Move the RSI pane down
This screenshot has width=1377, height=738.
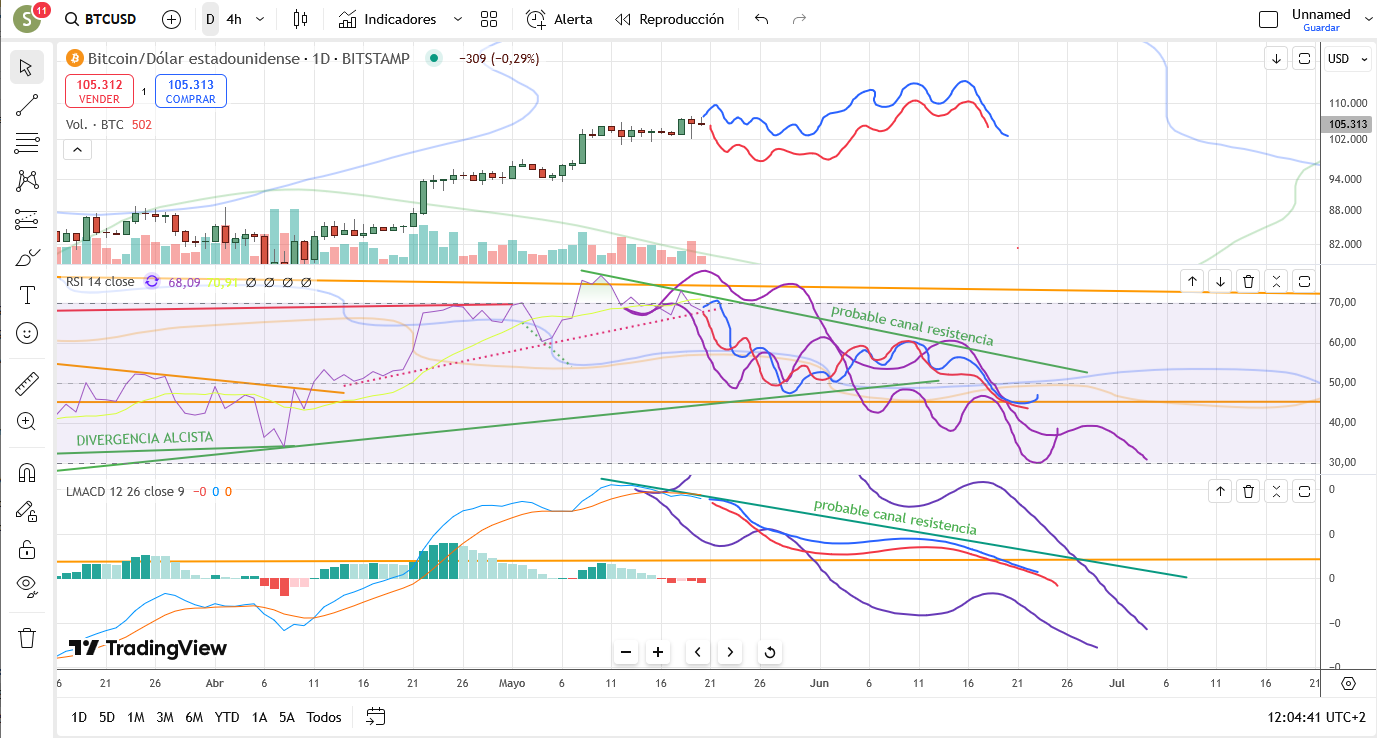(1220, 281)
